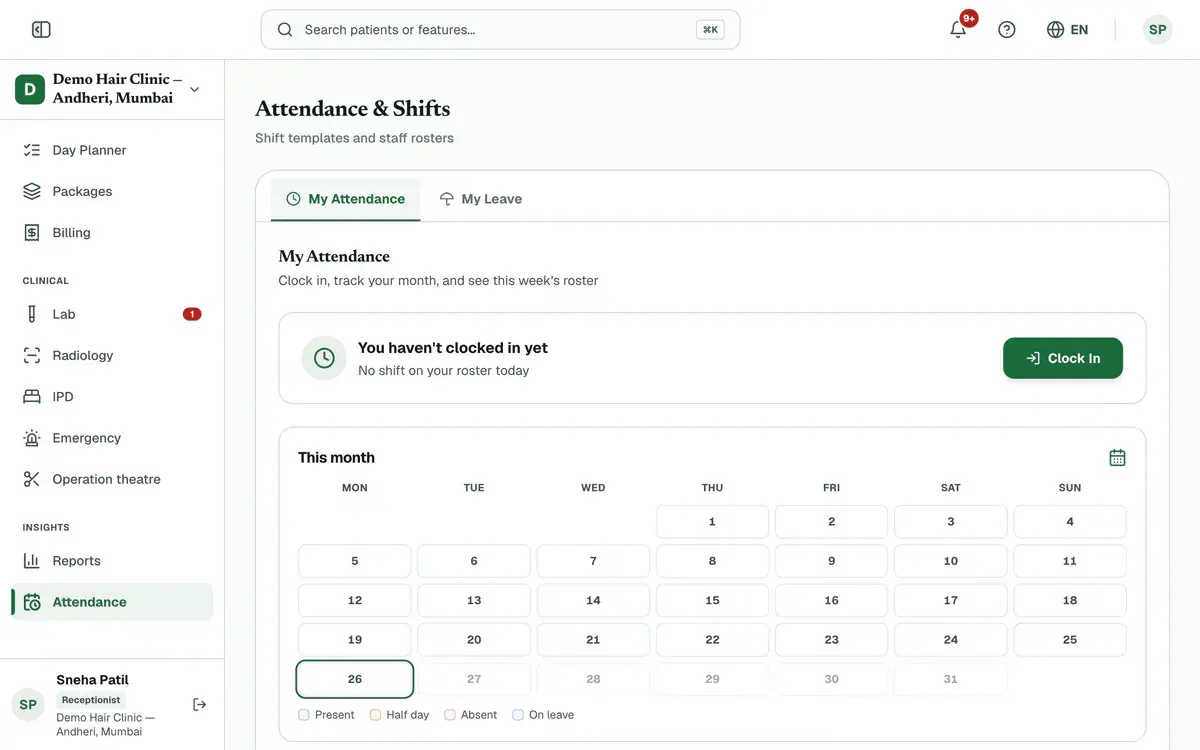Open the Emergency section
Screen dimensions: 1200x750
tap(112, 438)
